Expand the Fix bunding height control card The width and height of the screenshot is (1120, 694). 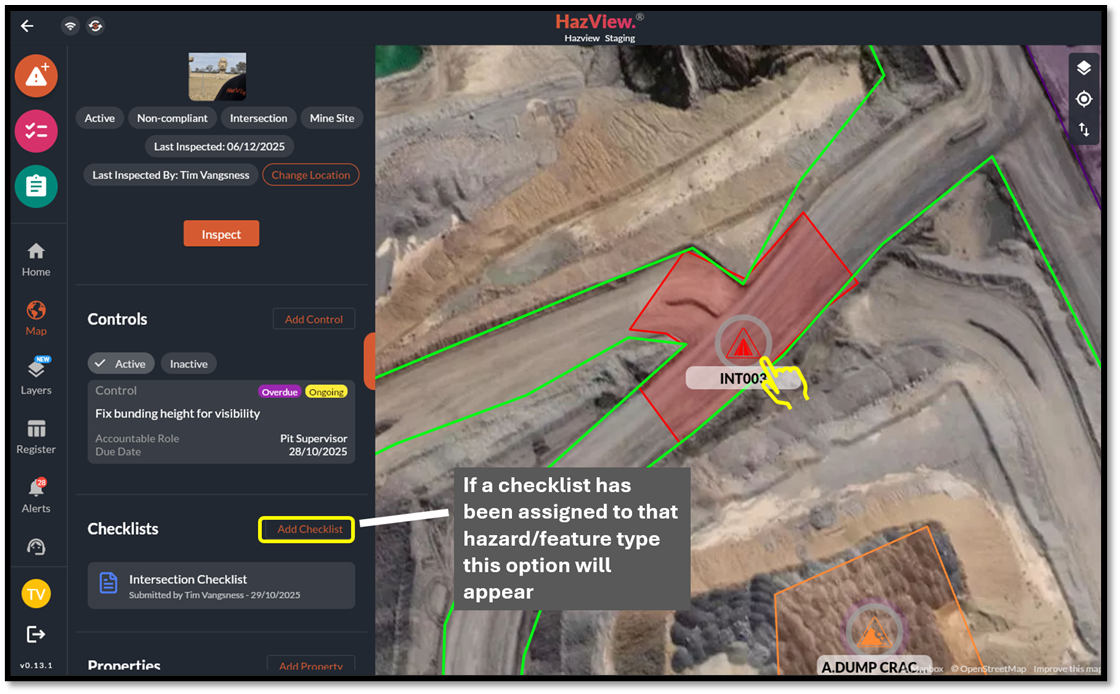[221, 422]
